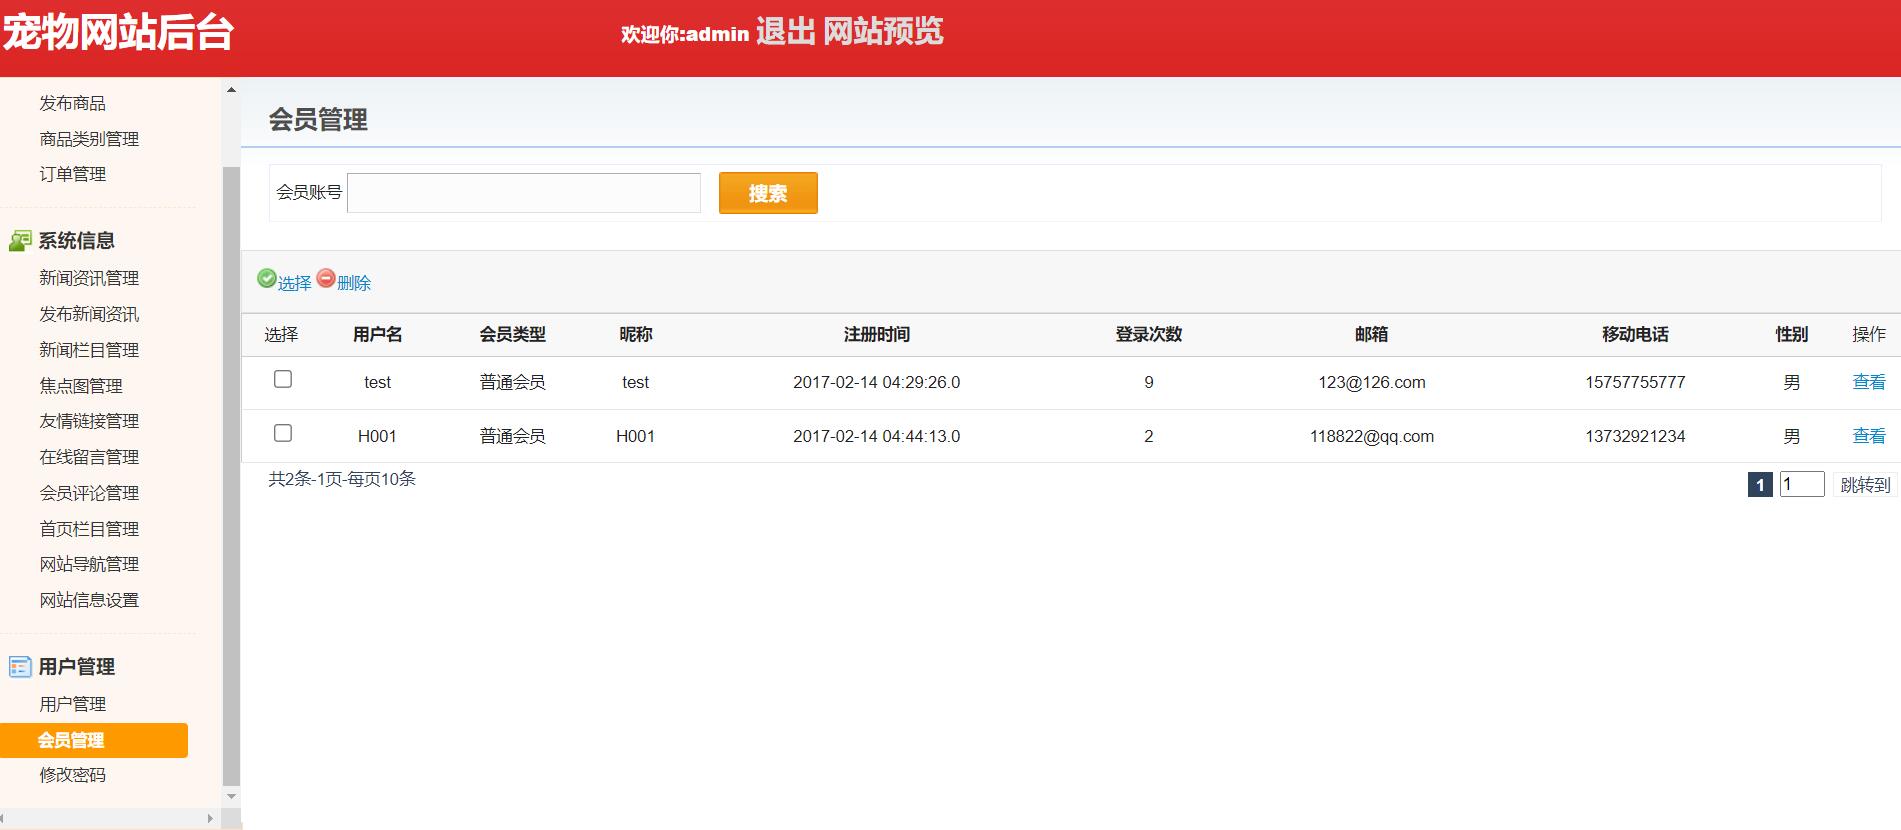Focus the 会员账号 search input field
Image resolution: width=1901 pixels, height=830 pixels.
tap(524, 193)
